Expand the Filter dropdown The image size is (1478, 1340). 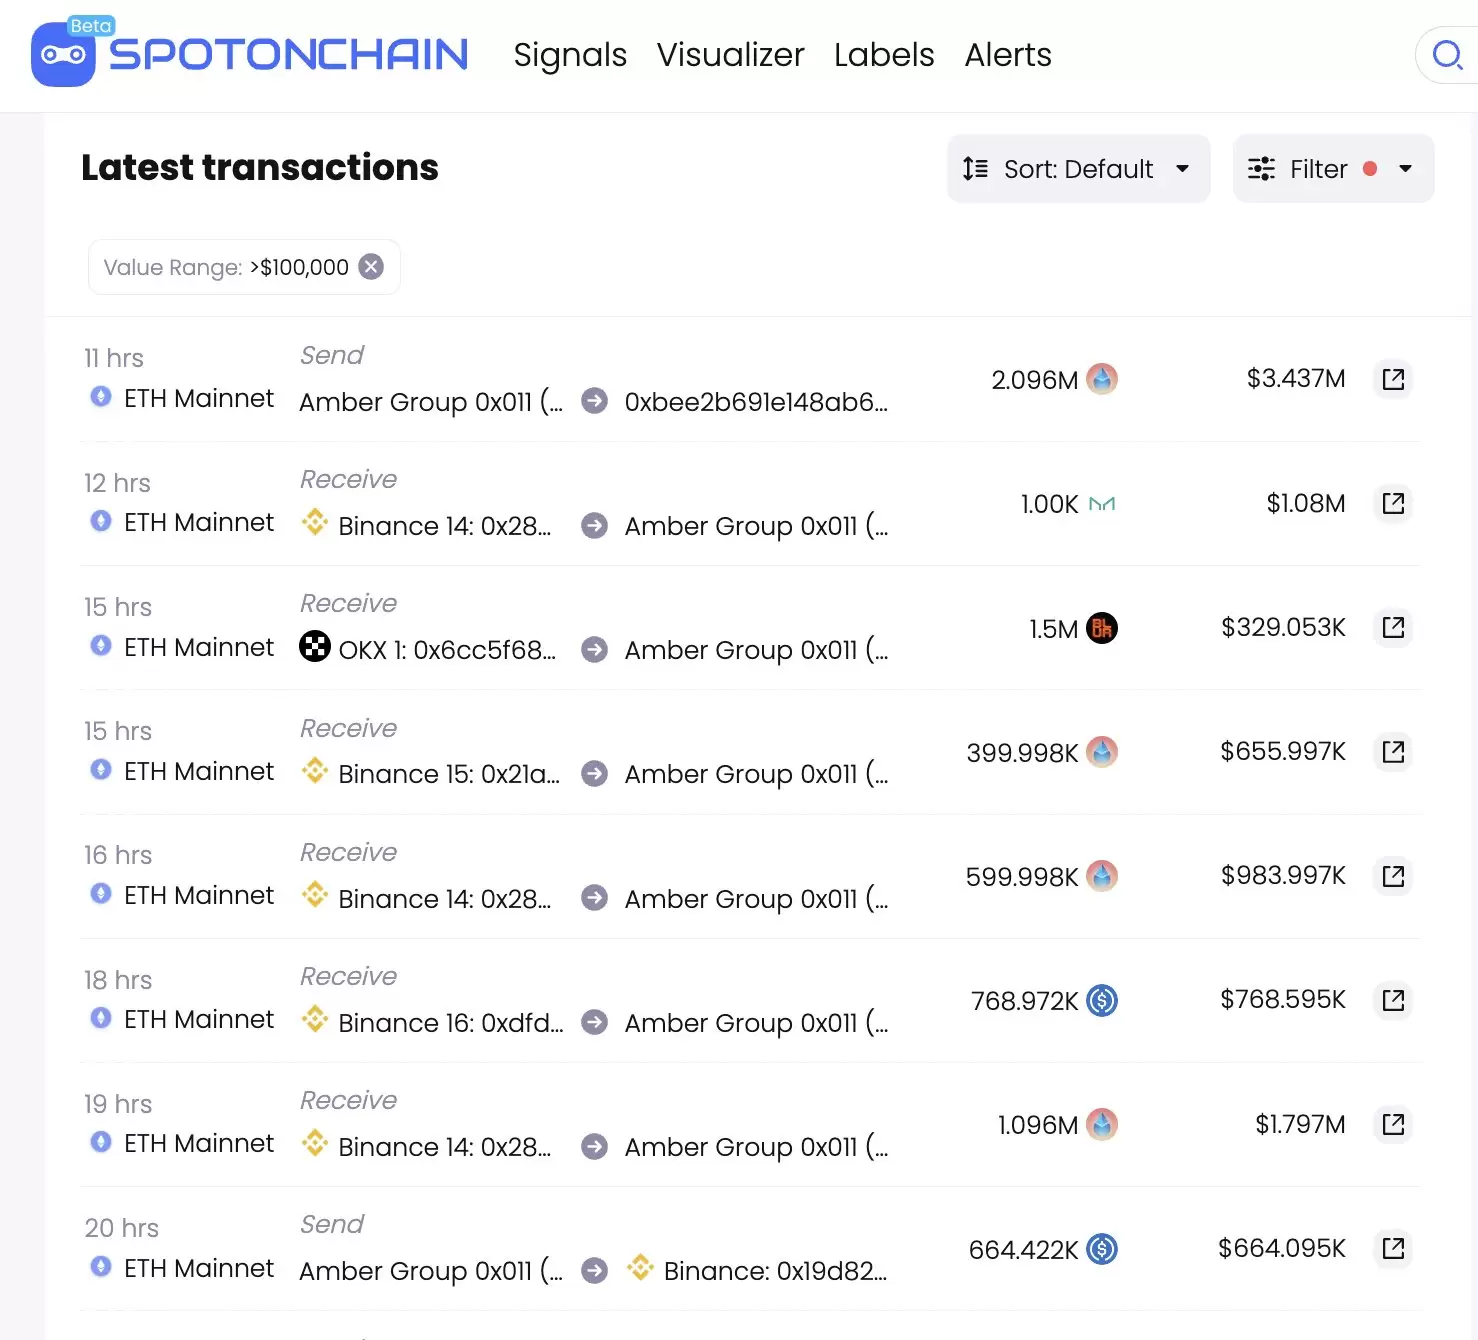point(1333,169)
